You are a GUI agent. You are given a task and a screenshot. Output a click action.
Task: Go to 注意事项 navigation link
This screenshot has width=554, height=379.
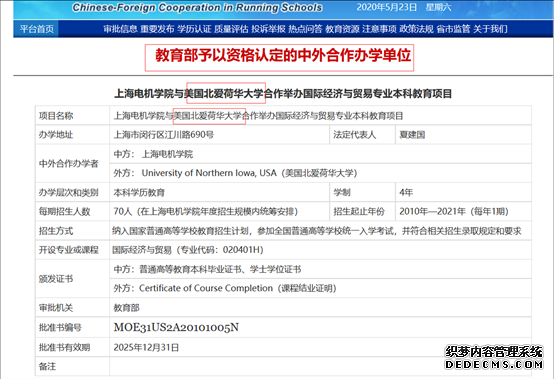point(379,29)
